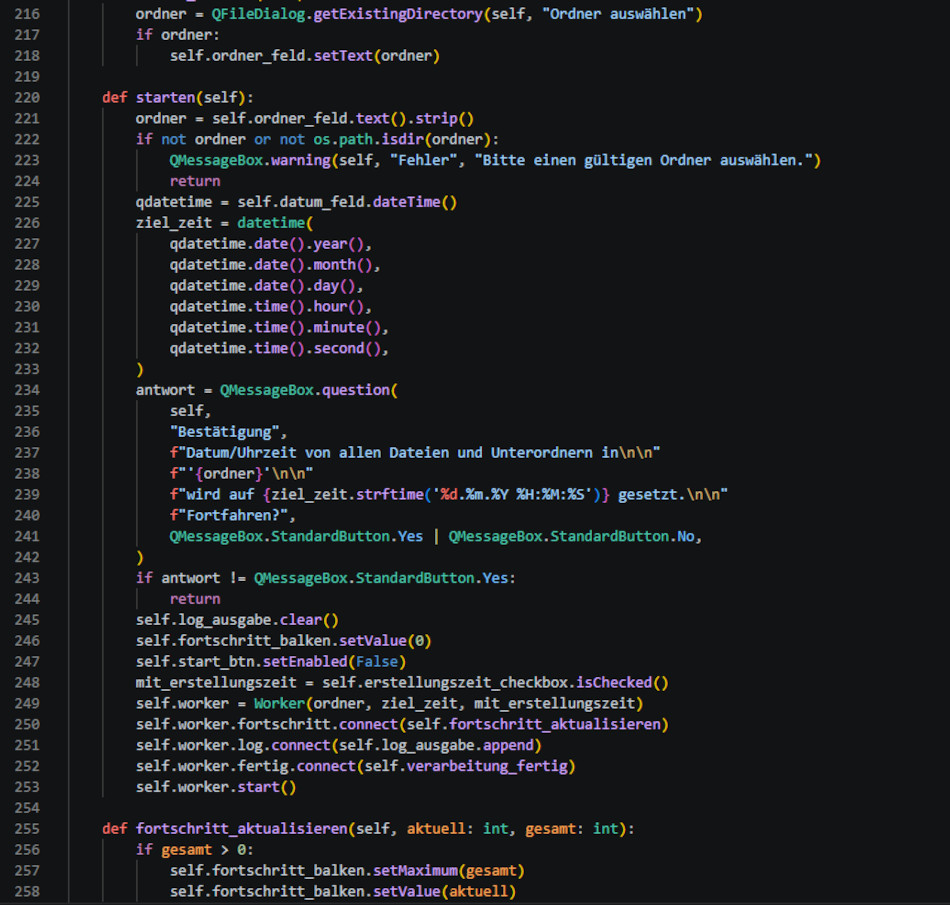The height and width of the screenshot is (905, 950).
Task: Click 'if ordner:' on line 217
Action: pyautogui.click(x=178, y=35)
